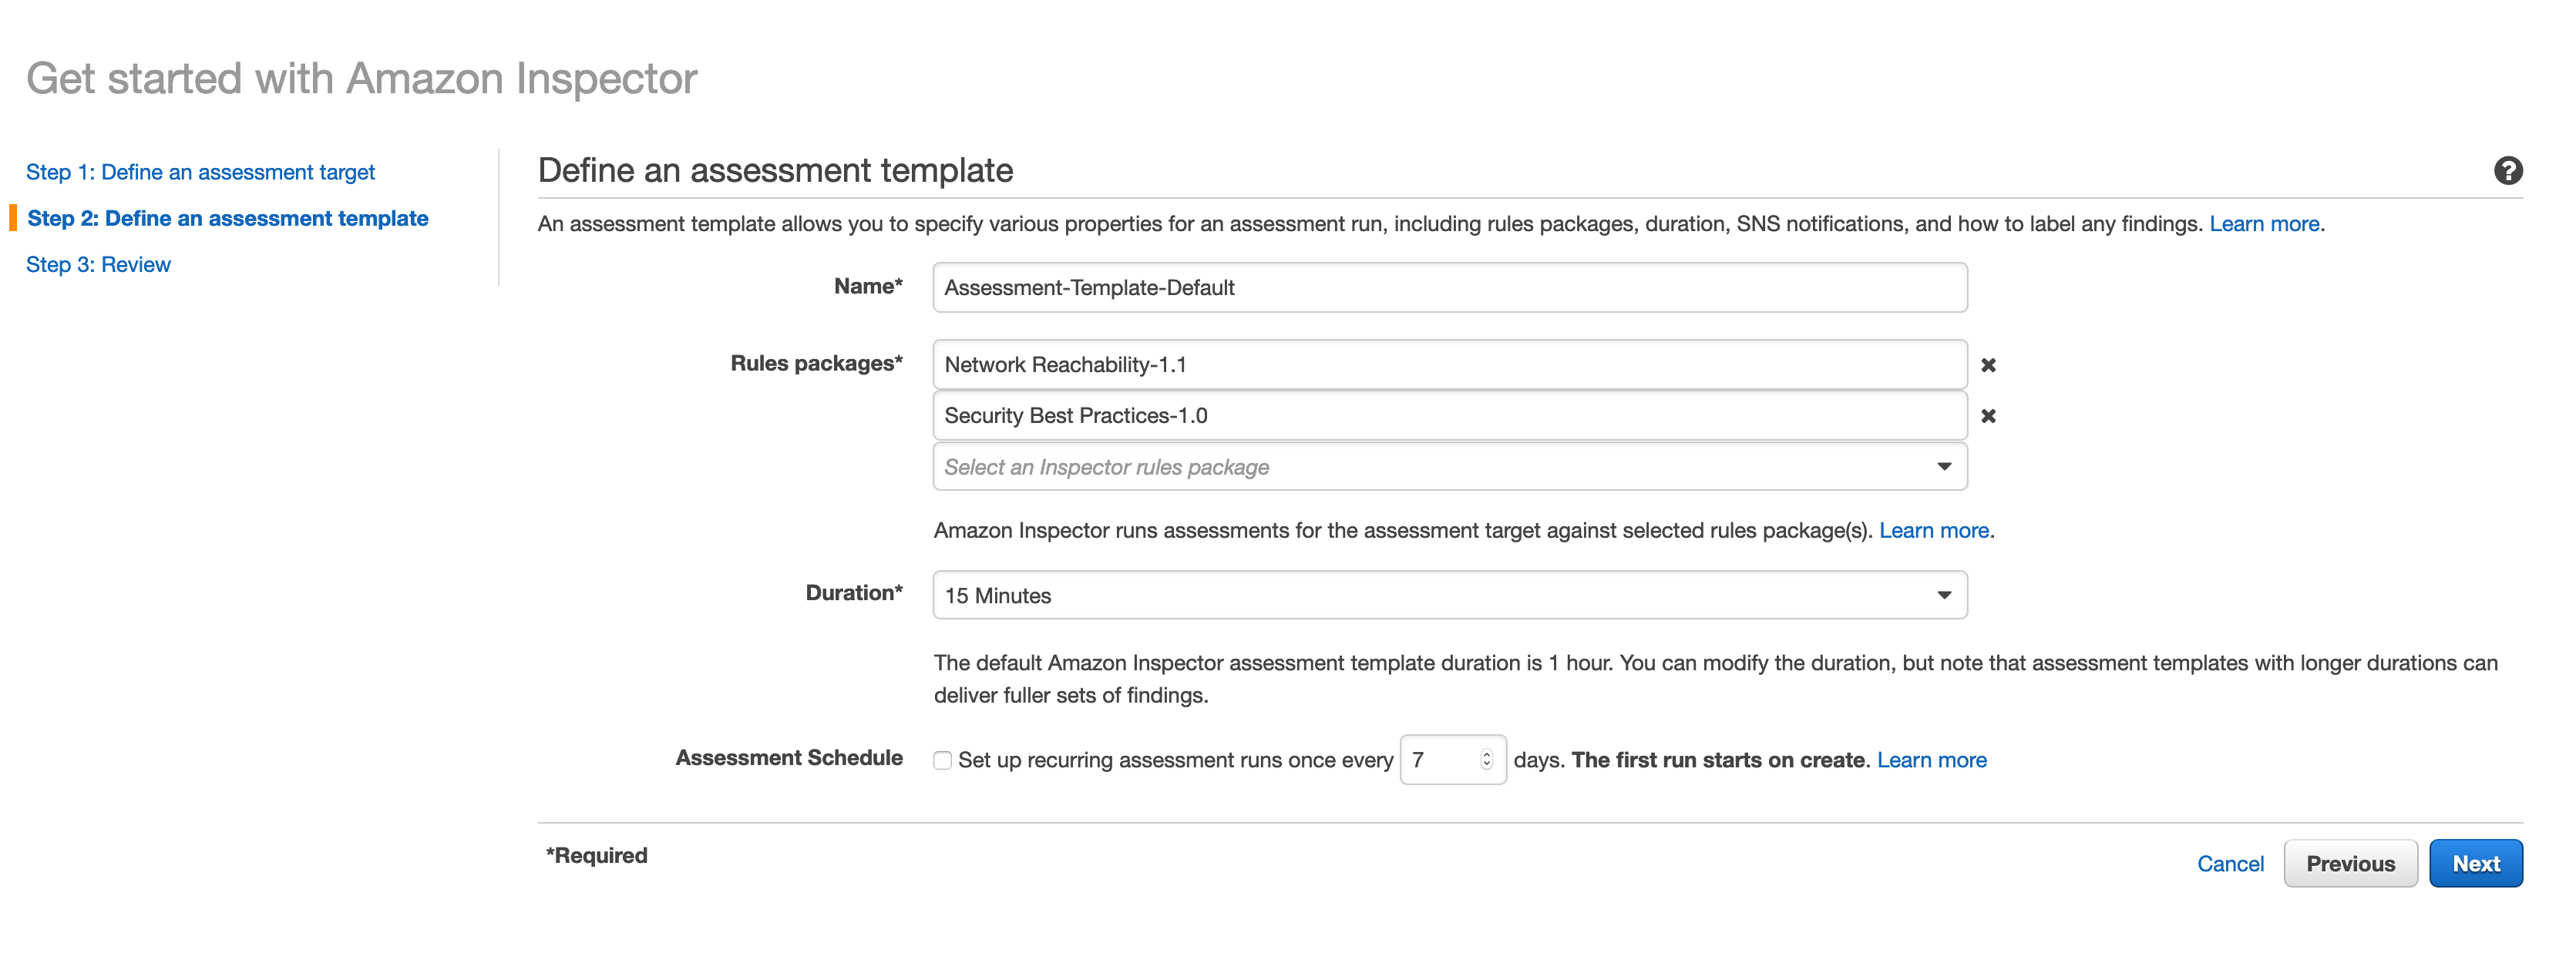Click the Next button

[2479, 862]
